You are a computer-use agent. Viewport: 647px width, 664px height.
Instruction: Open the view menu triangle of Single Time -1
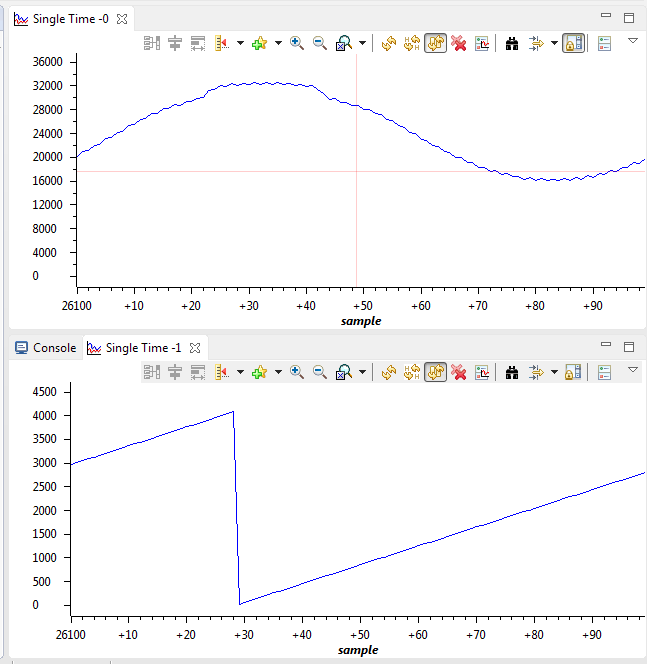(633, 370)
